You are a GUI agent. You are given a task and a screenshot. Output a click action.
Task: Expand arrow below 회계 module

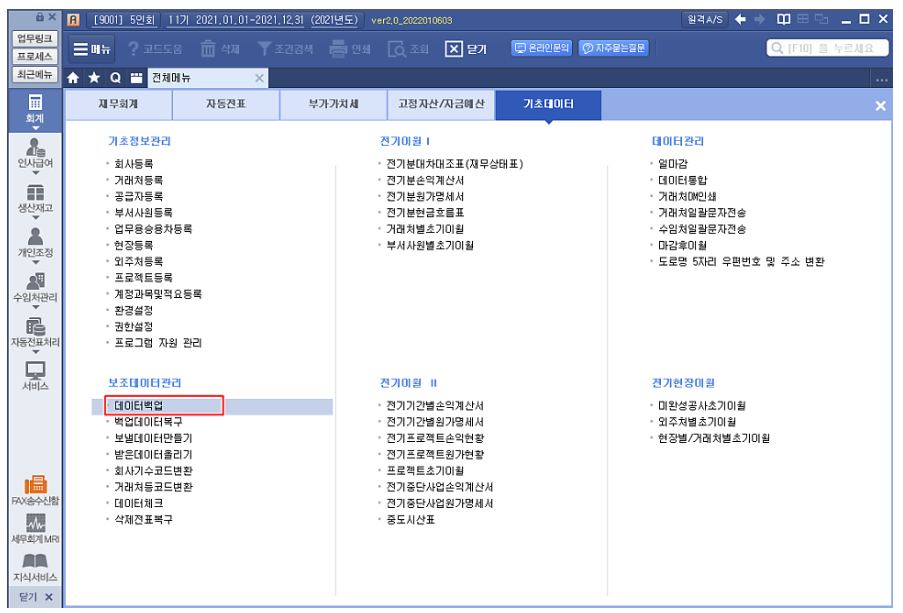coord(35,128)
